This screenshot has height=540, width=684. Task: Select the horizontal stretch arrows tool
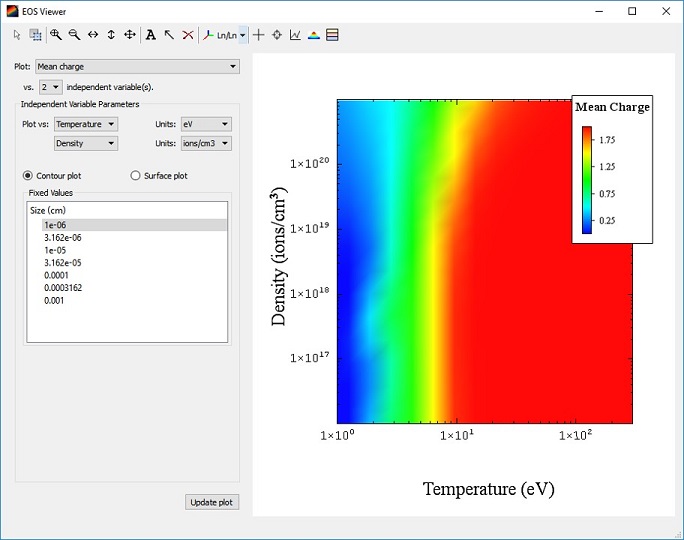(x=93, y=35)
